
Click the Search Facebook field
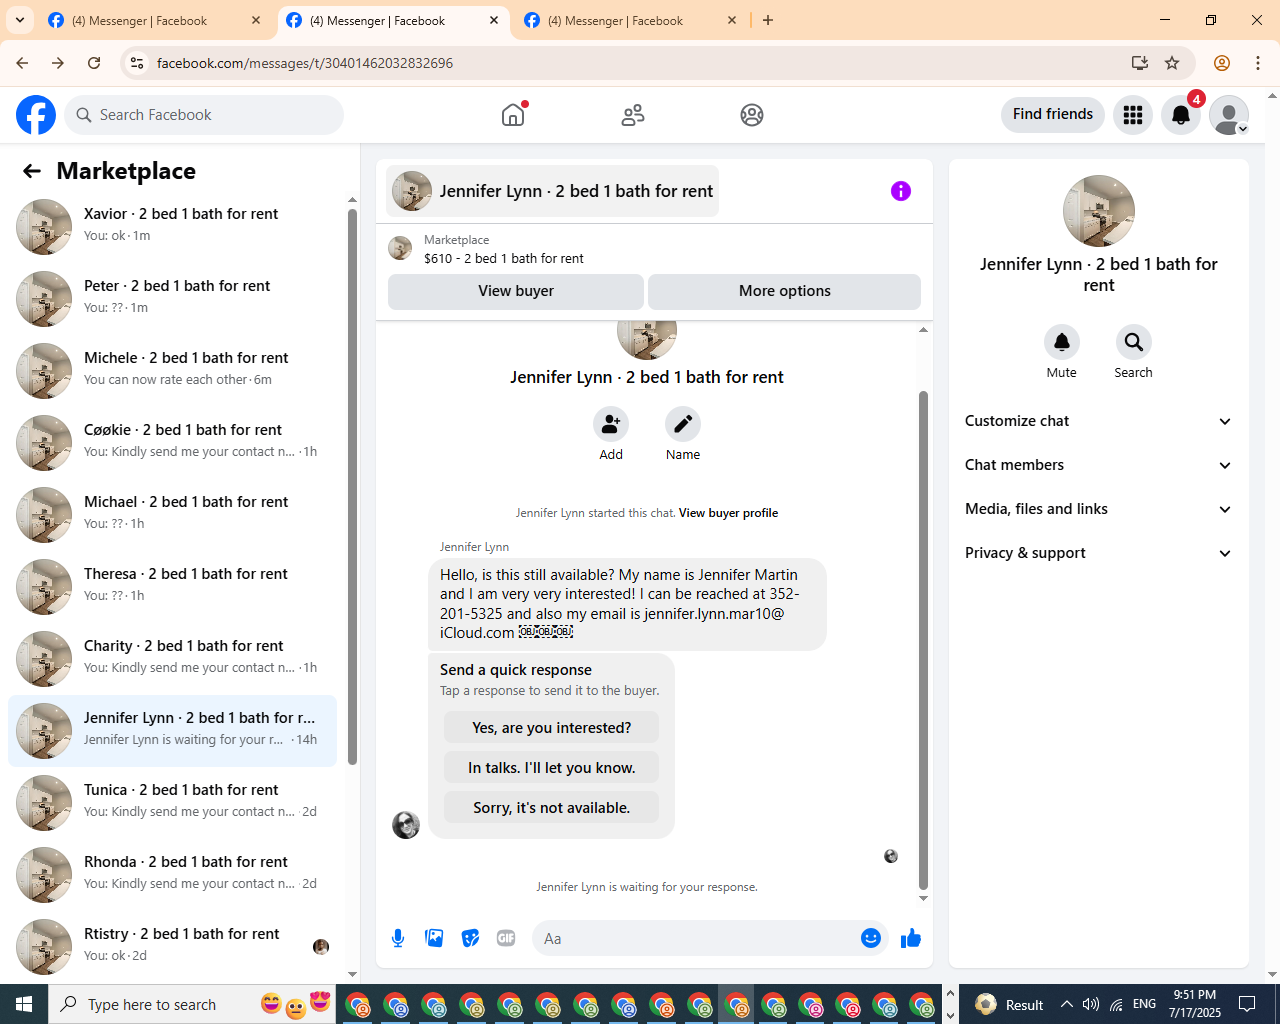[x=204, y=115]
